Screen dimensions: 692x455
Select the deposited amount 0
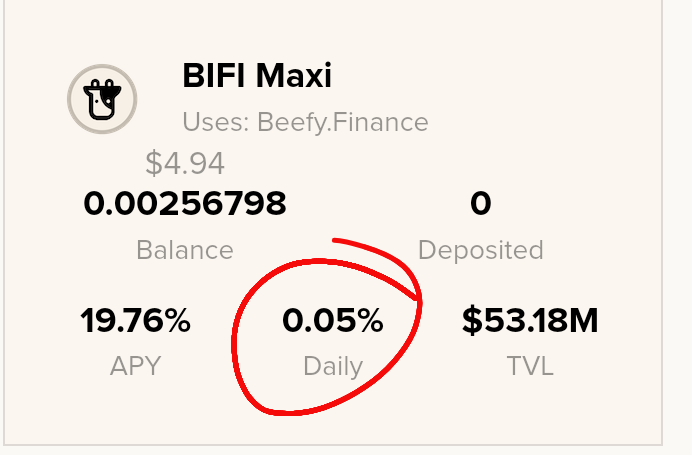tap(481, 203)
